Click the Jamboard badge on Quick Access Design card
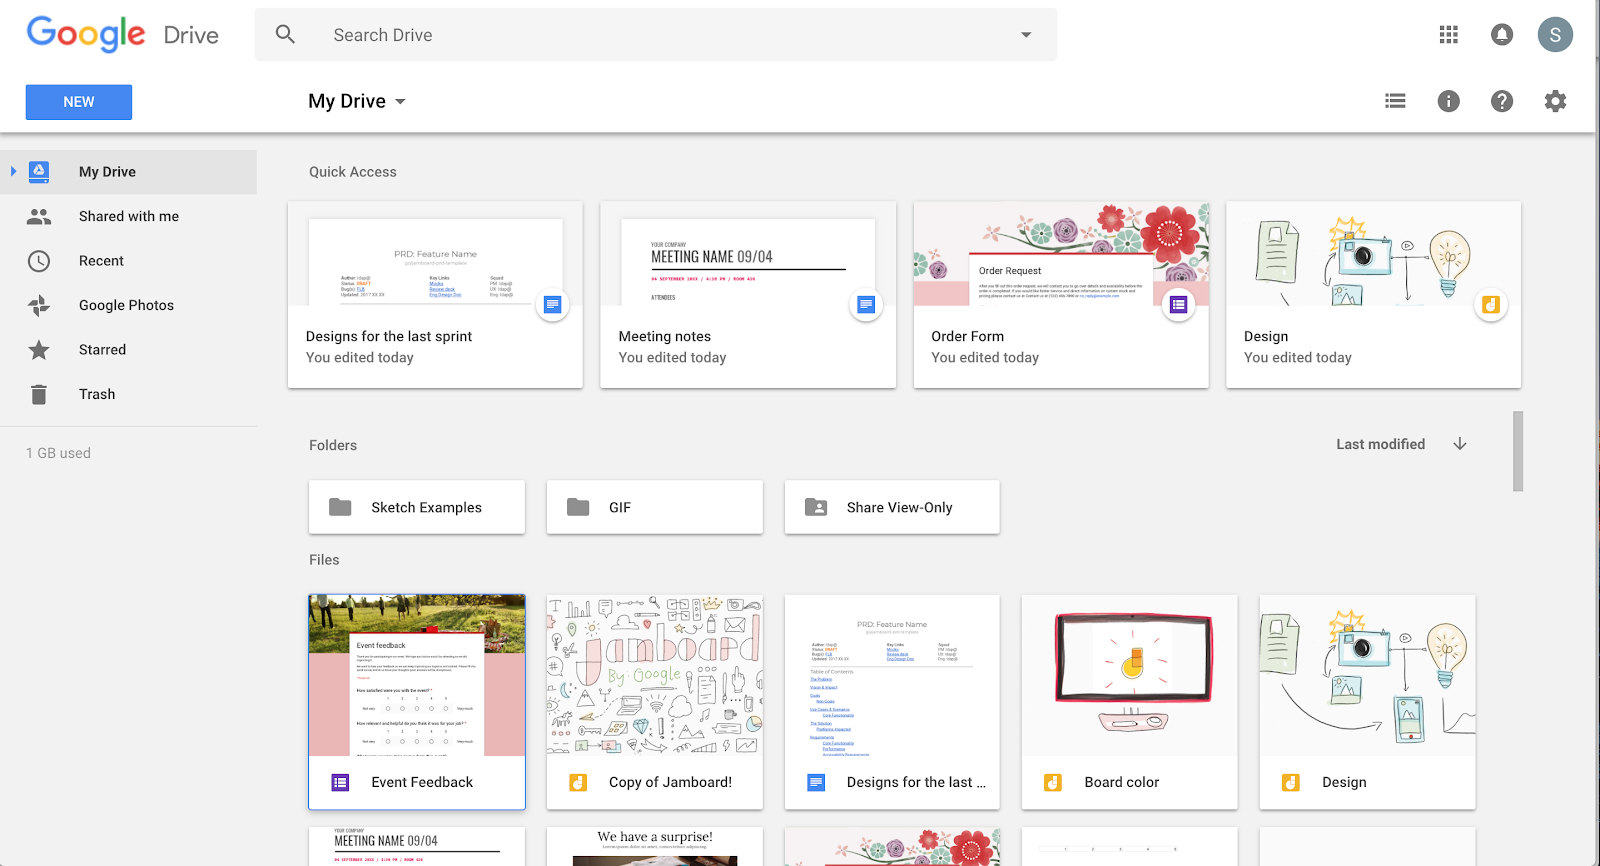 coord(1491,304)
